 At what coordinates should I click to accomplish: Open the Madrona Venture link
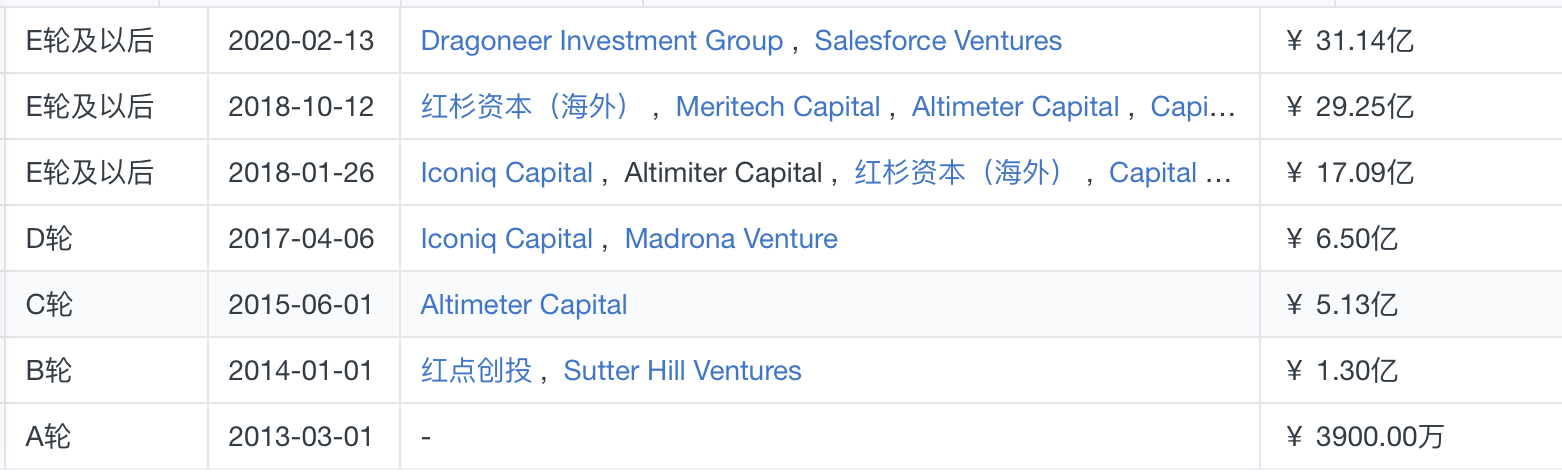pyautogui.click(x=731, y=239)
